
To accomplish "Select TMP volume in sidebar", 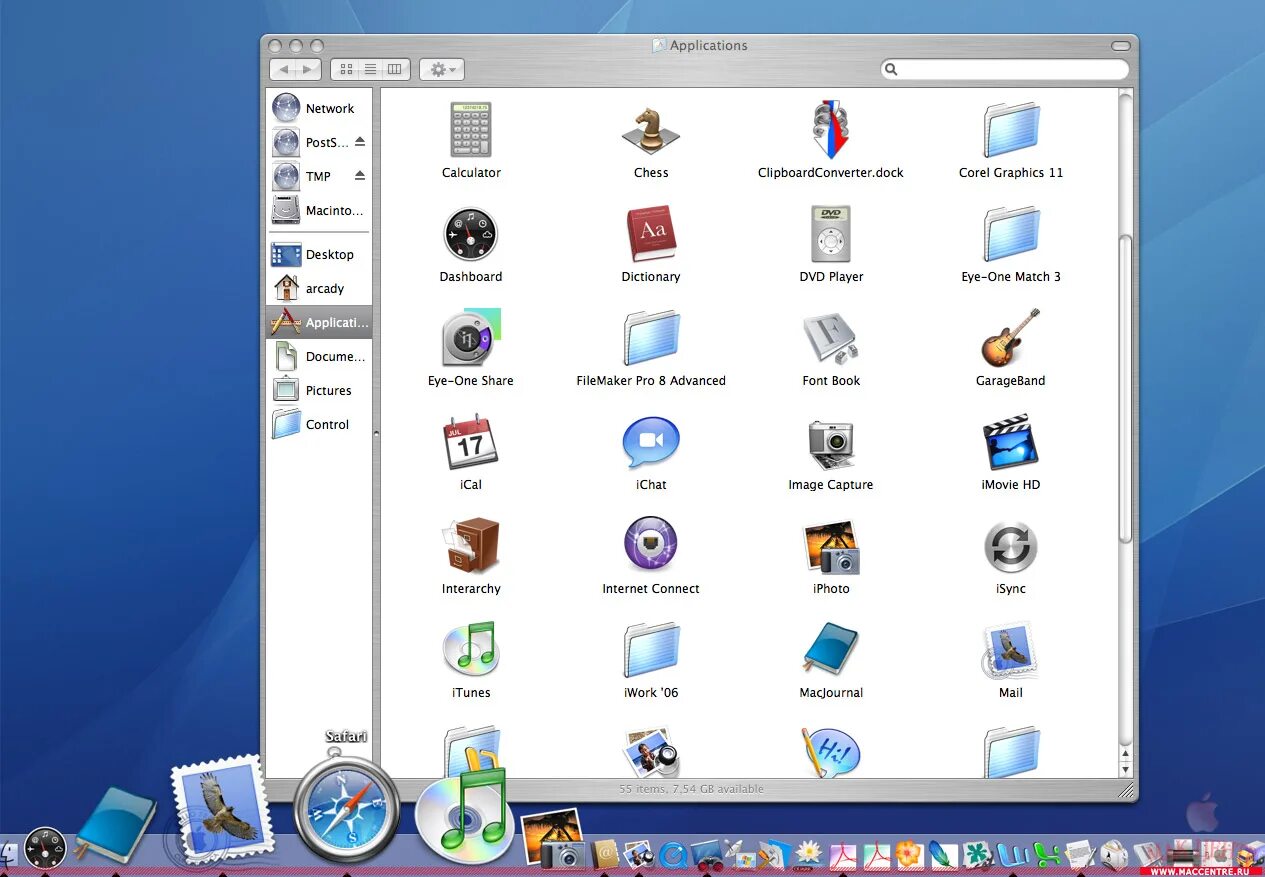I will pyautogui.click(x=319, y=176).
